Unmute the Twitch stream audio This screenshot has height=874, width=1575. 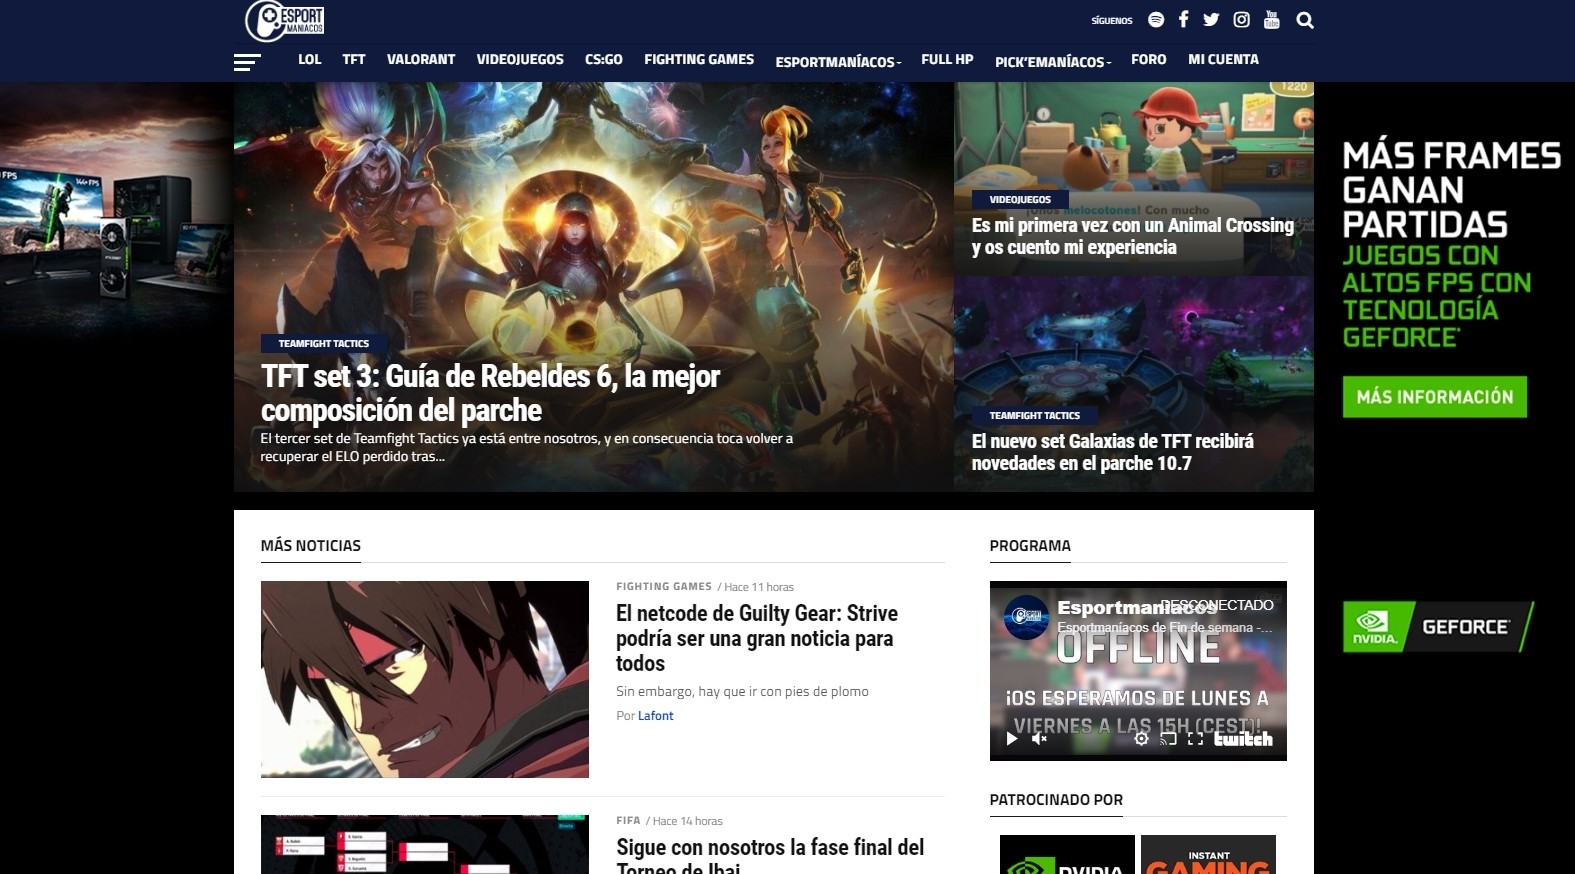coord(1039,739)
